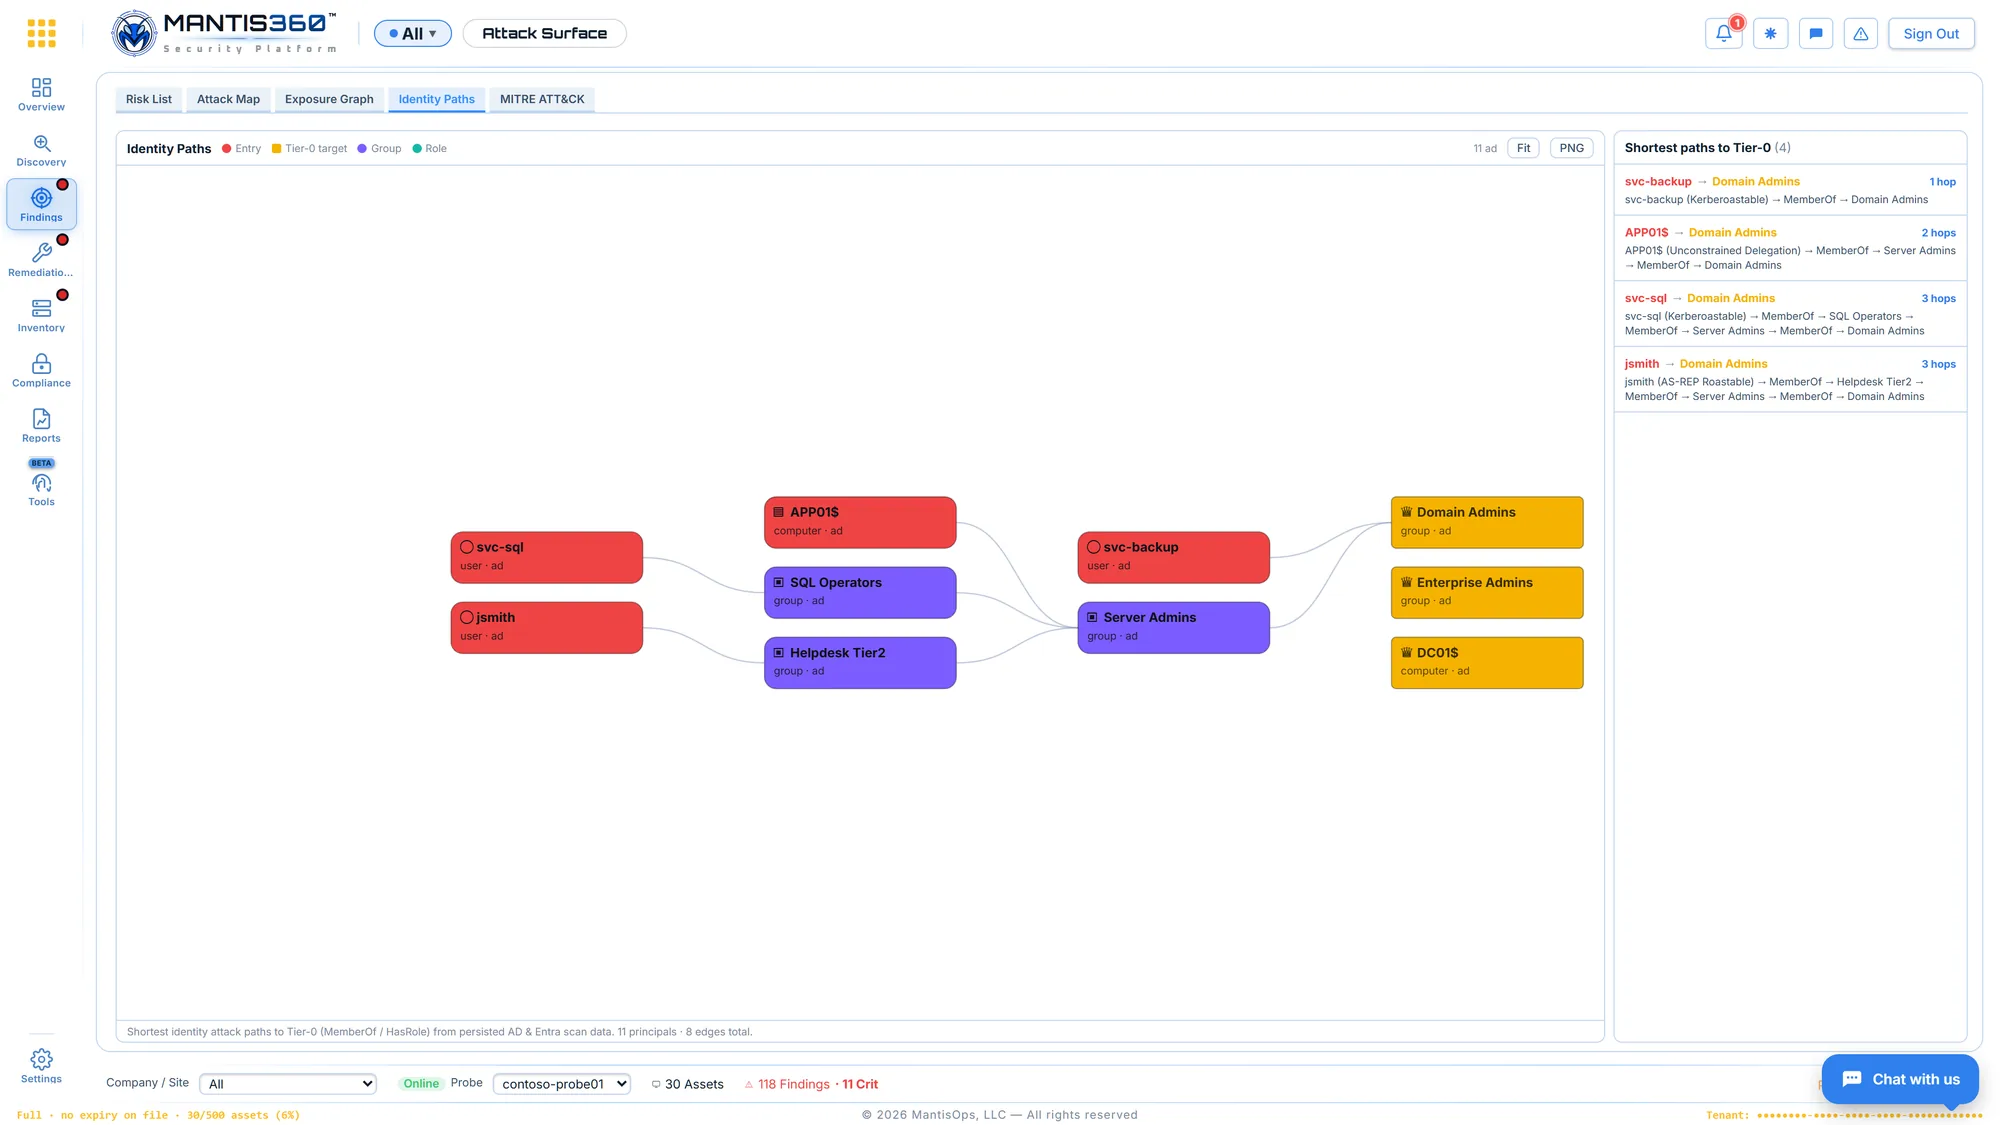Select the Helpdesk Tier2 group node

(860, 663)
